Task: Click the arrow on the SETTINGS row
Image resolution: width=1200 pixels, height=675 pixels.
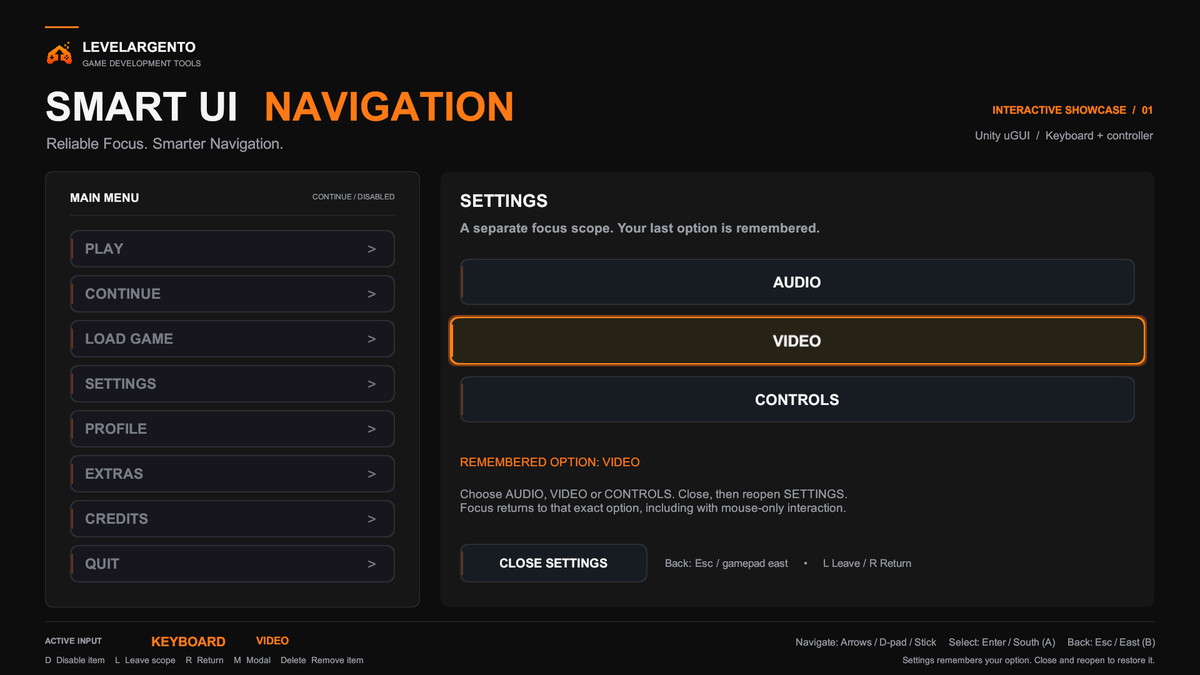Action: pyautogui.click(x=372, y=384)
